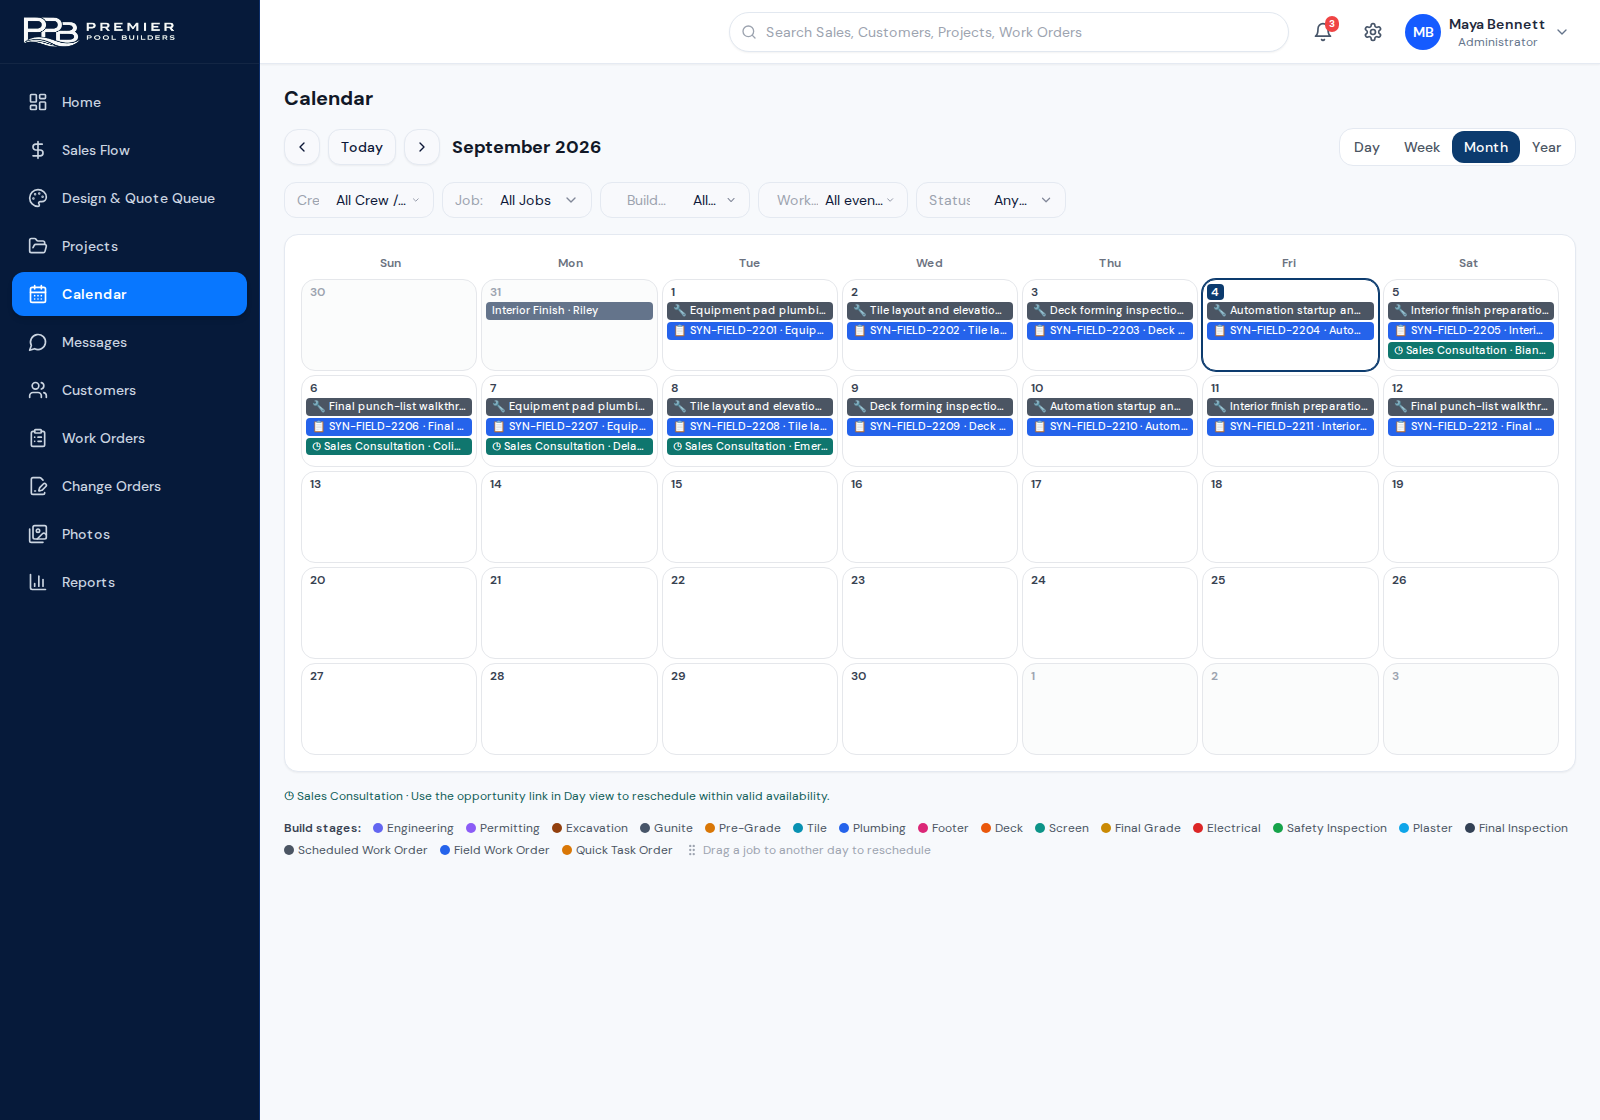Click the Messages chat bubble icon

click(38, 342)
